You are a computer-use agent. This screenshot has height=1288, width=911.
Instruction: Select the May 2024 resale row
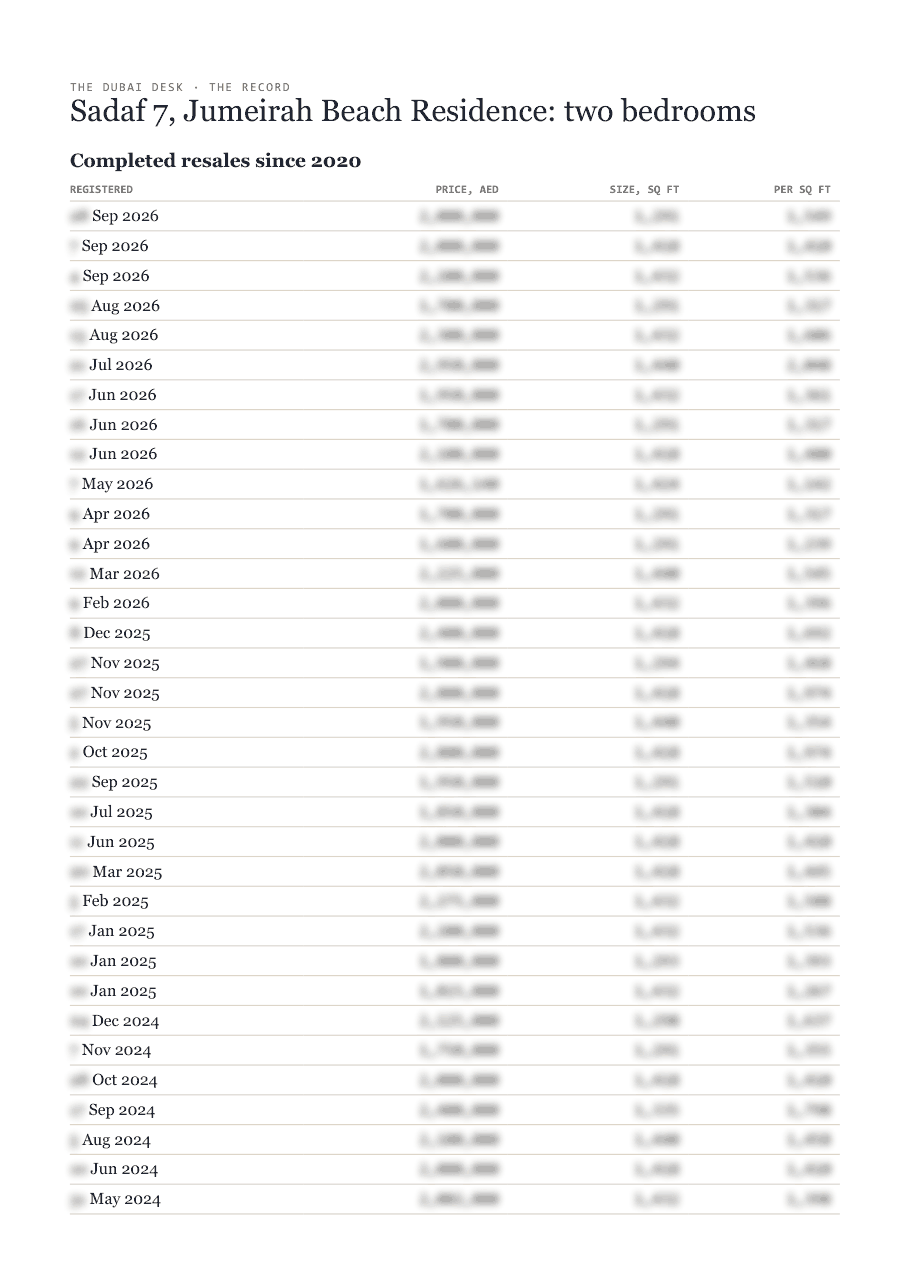(x=455, y=1199)
